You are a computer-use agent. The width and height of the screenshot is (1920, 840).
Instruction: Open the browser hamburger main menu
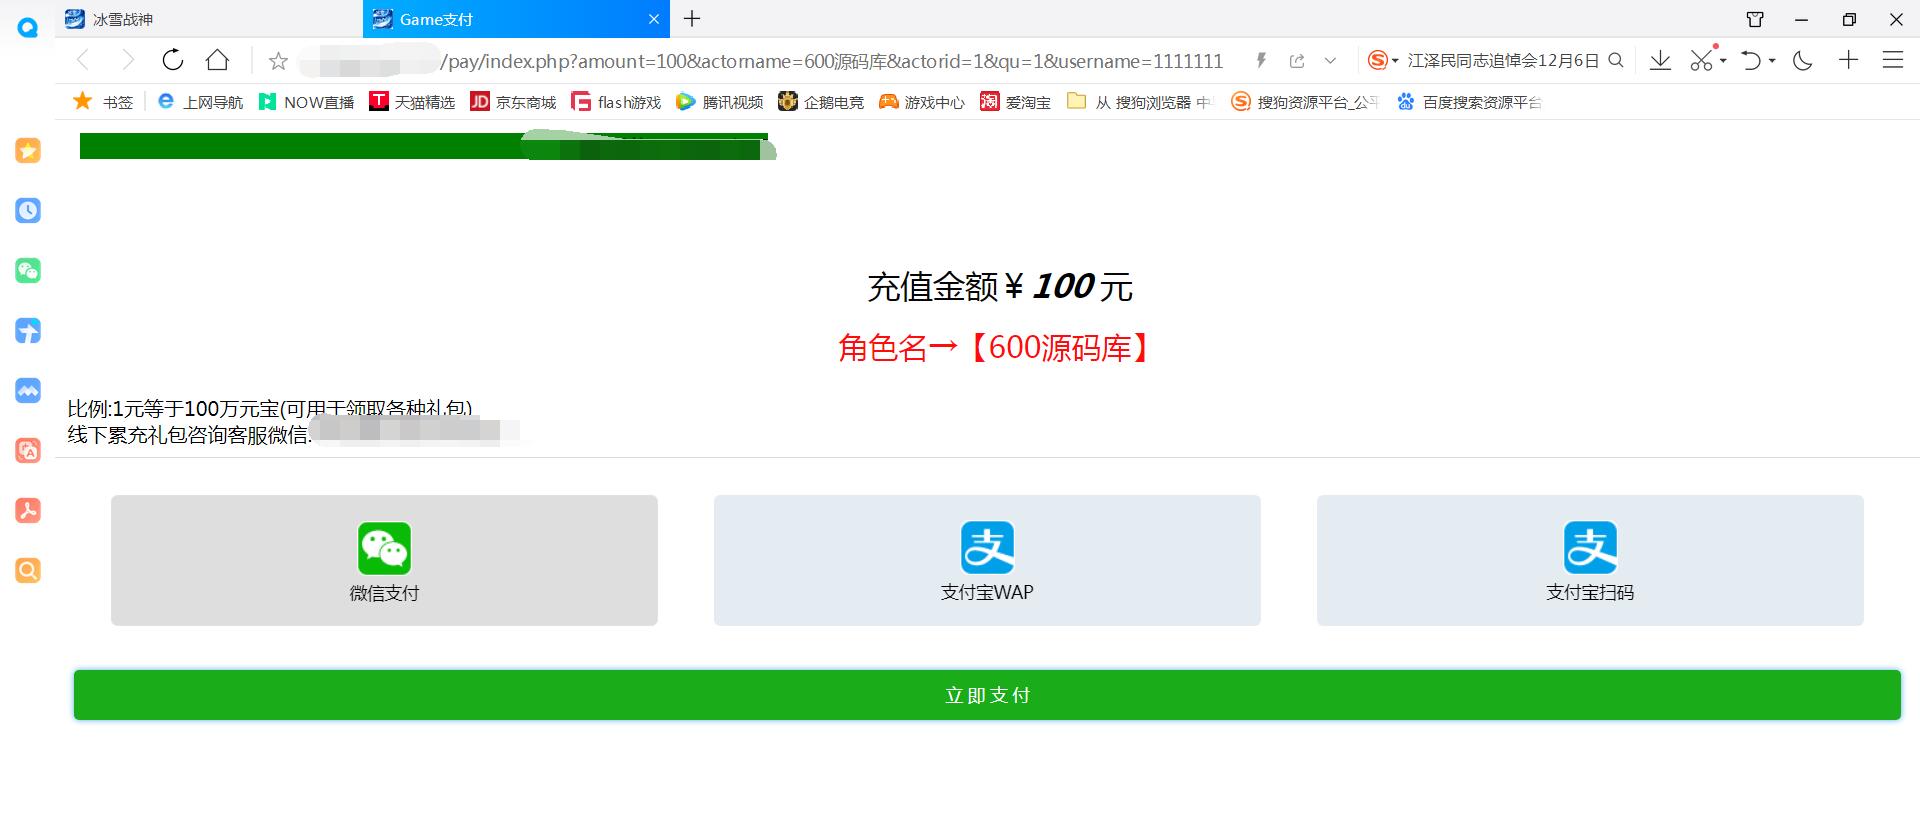(x=1893, y=60)
